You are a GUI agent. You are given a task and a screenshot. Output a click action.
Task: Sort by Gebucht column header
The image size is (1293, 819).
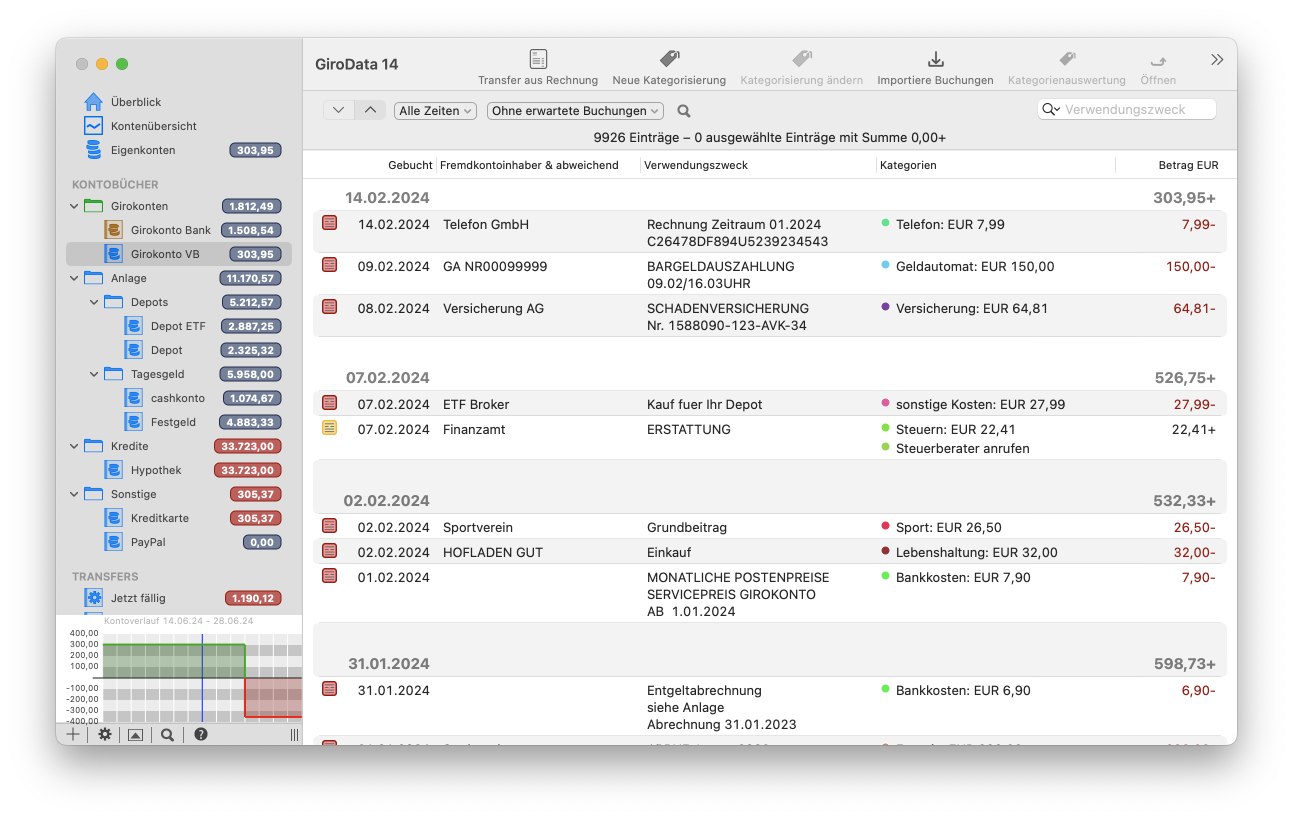pyautogui.click(x=410, y=165)
